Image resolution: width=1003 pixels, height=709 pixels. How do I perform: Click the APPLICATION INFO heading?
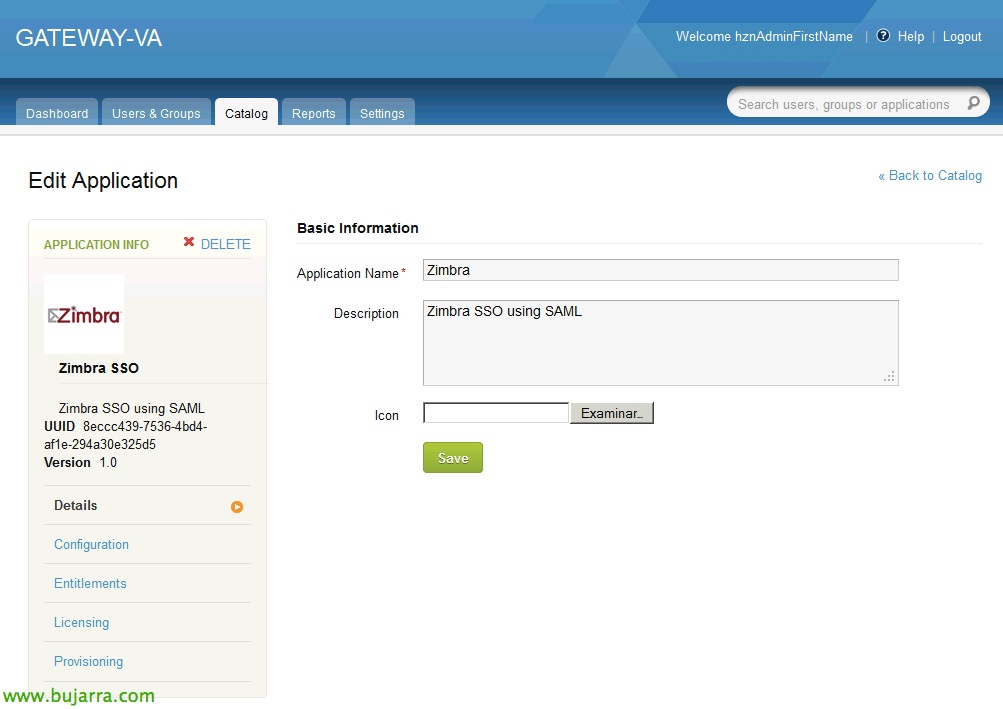point(96,244)
